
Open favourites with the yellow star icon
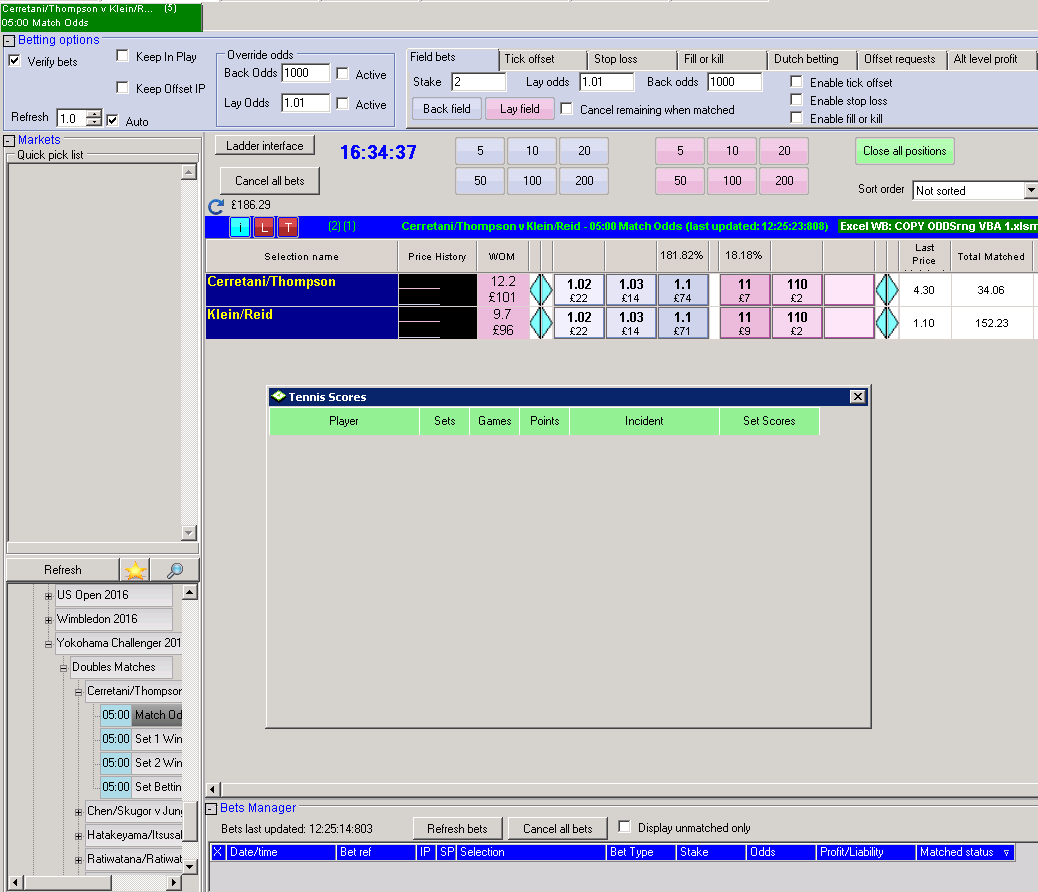coord(135,570)
